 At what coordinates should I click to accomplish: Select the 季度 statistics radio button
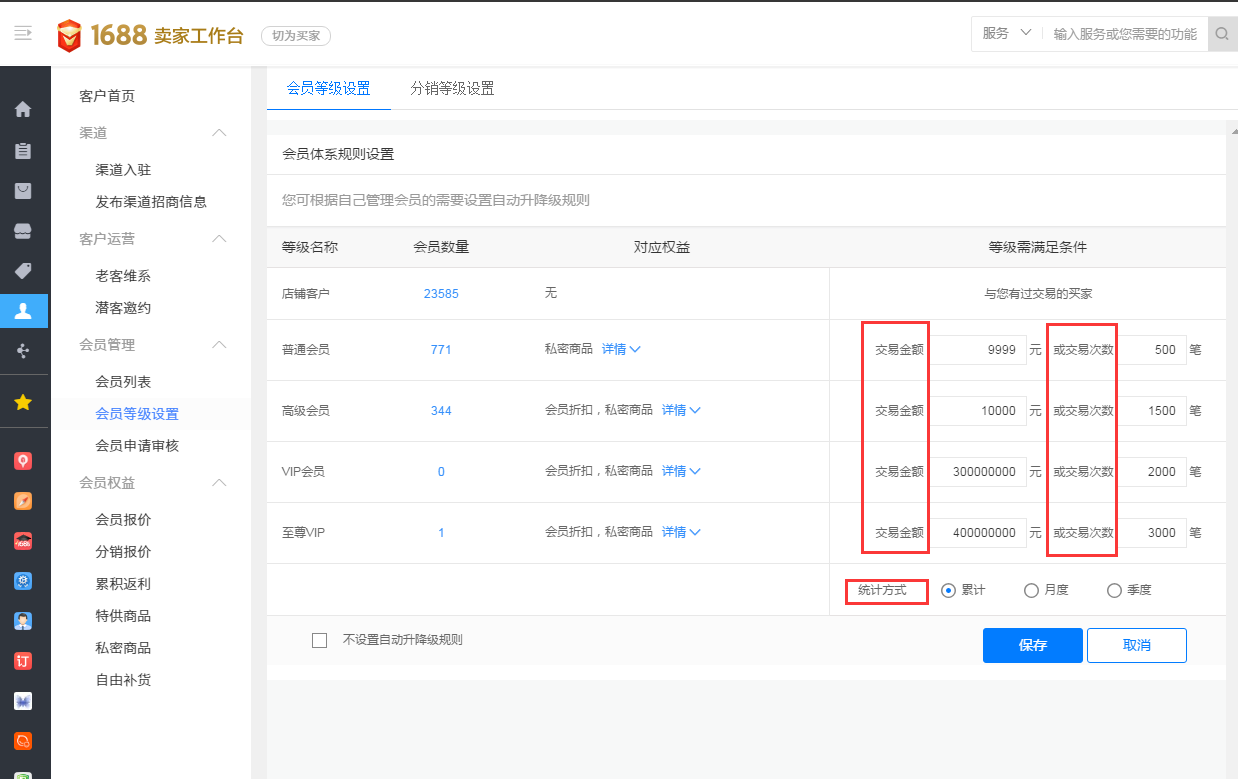point(1114,591)
